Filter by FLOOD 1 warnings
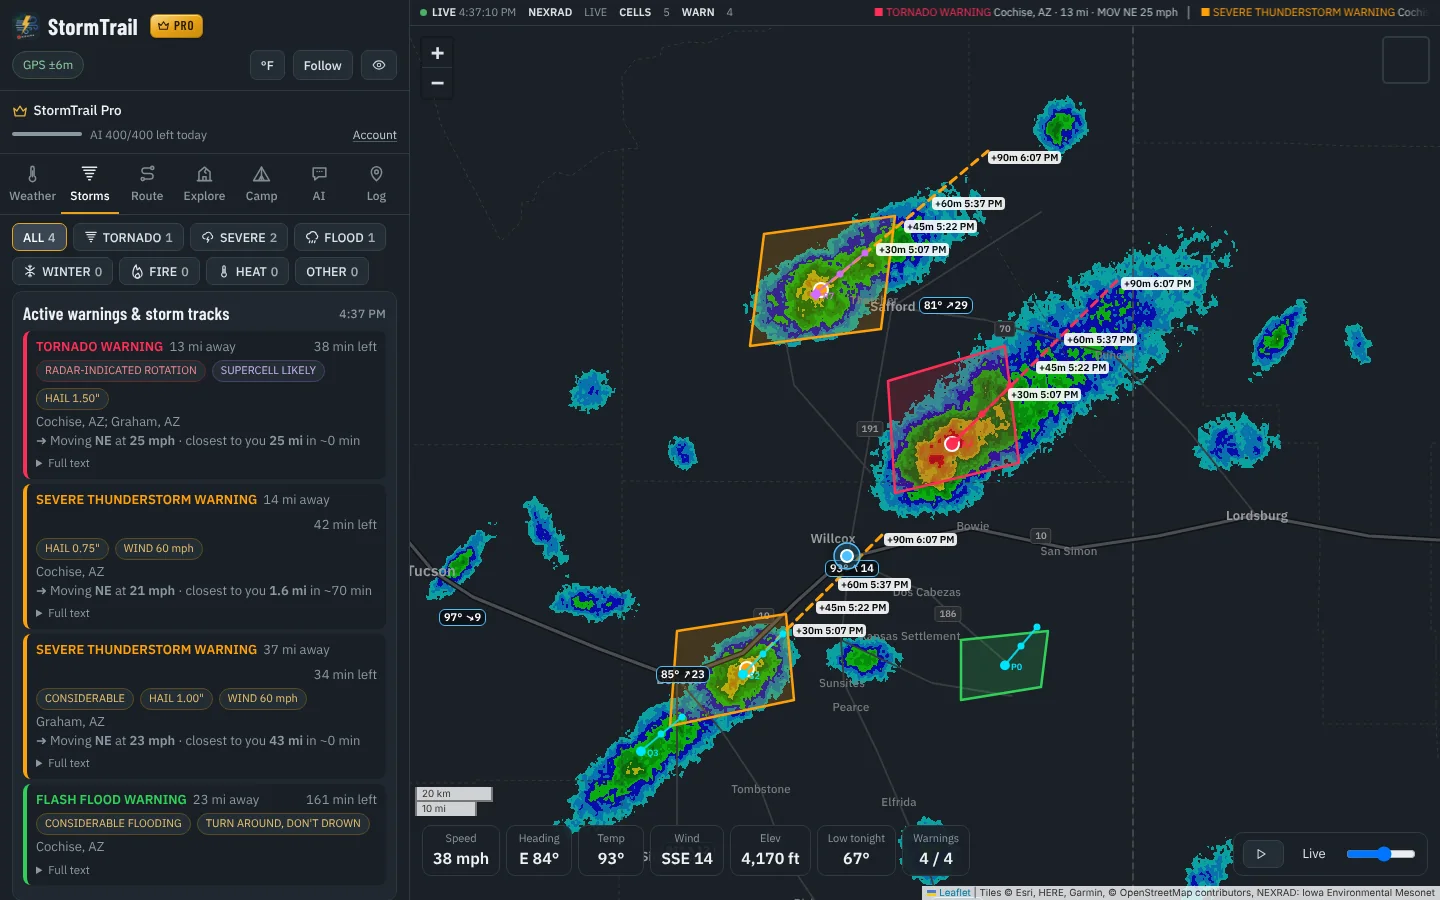The height and width of the screenshot is (900, 1440). [341, 237]
